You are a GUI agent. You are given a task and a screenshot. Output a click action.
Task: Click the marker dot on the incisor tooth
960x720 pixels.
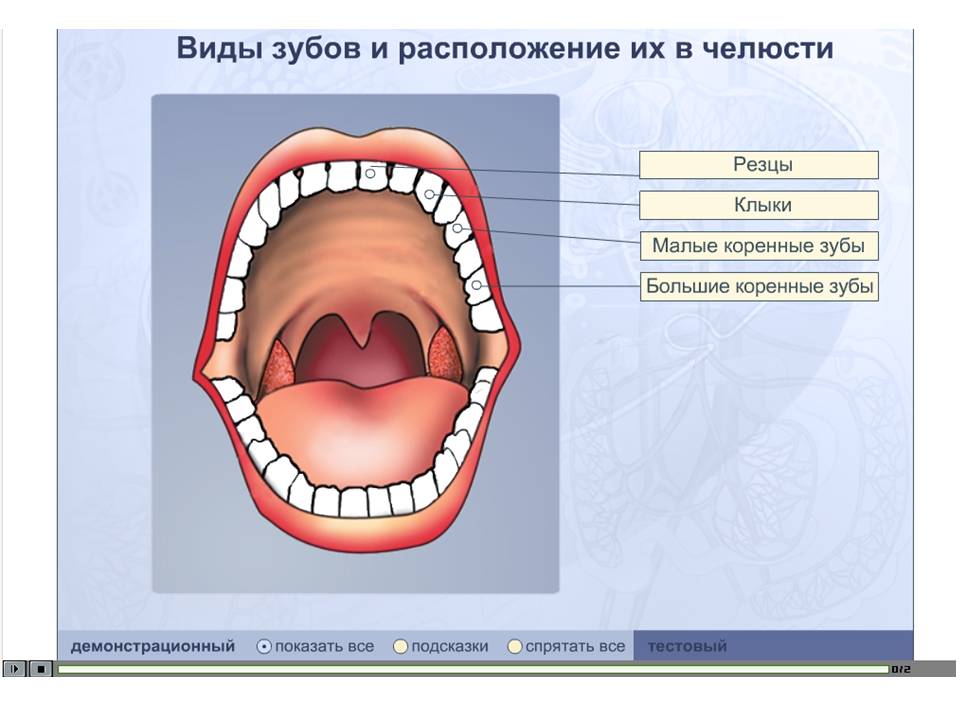pyautogui.click(x=370, y=174)
